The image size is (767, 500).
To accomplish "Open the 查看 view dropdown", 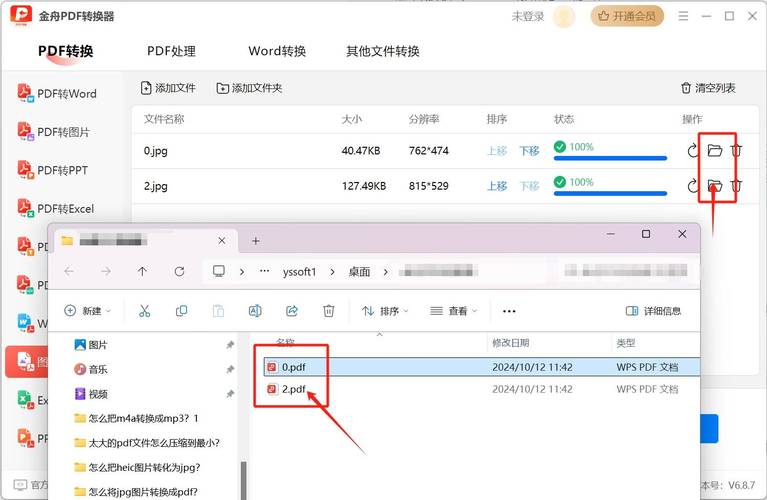I will tap(453, 311).
